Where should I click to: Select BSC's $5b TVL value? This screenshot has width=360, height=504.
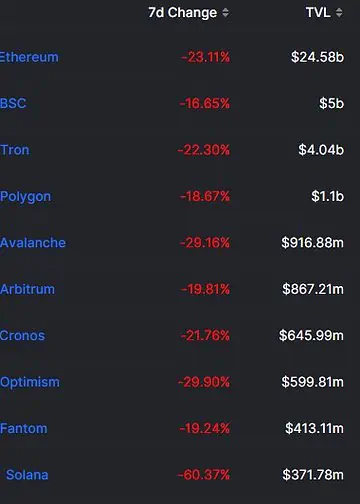click(331, 103)
